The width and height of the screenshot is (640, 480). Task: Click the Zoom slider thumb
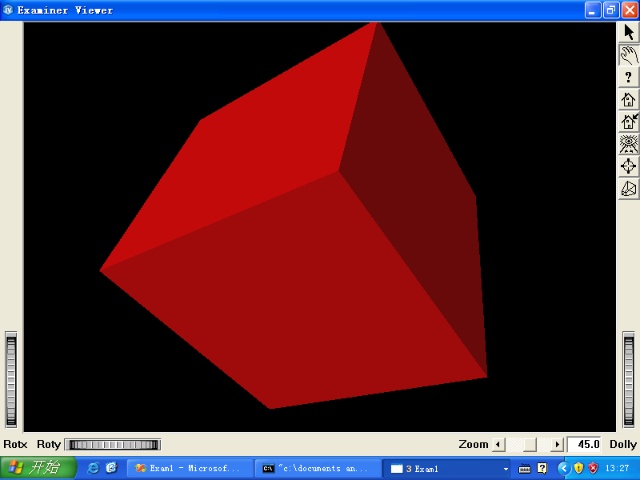tap(530, 444)
